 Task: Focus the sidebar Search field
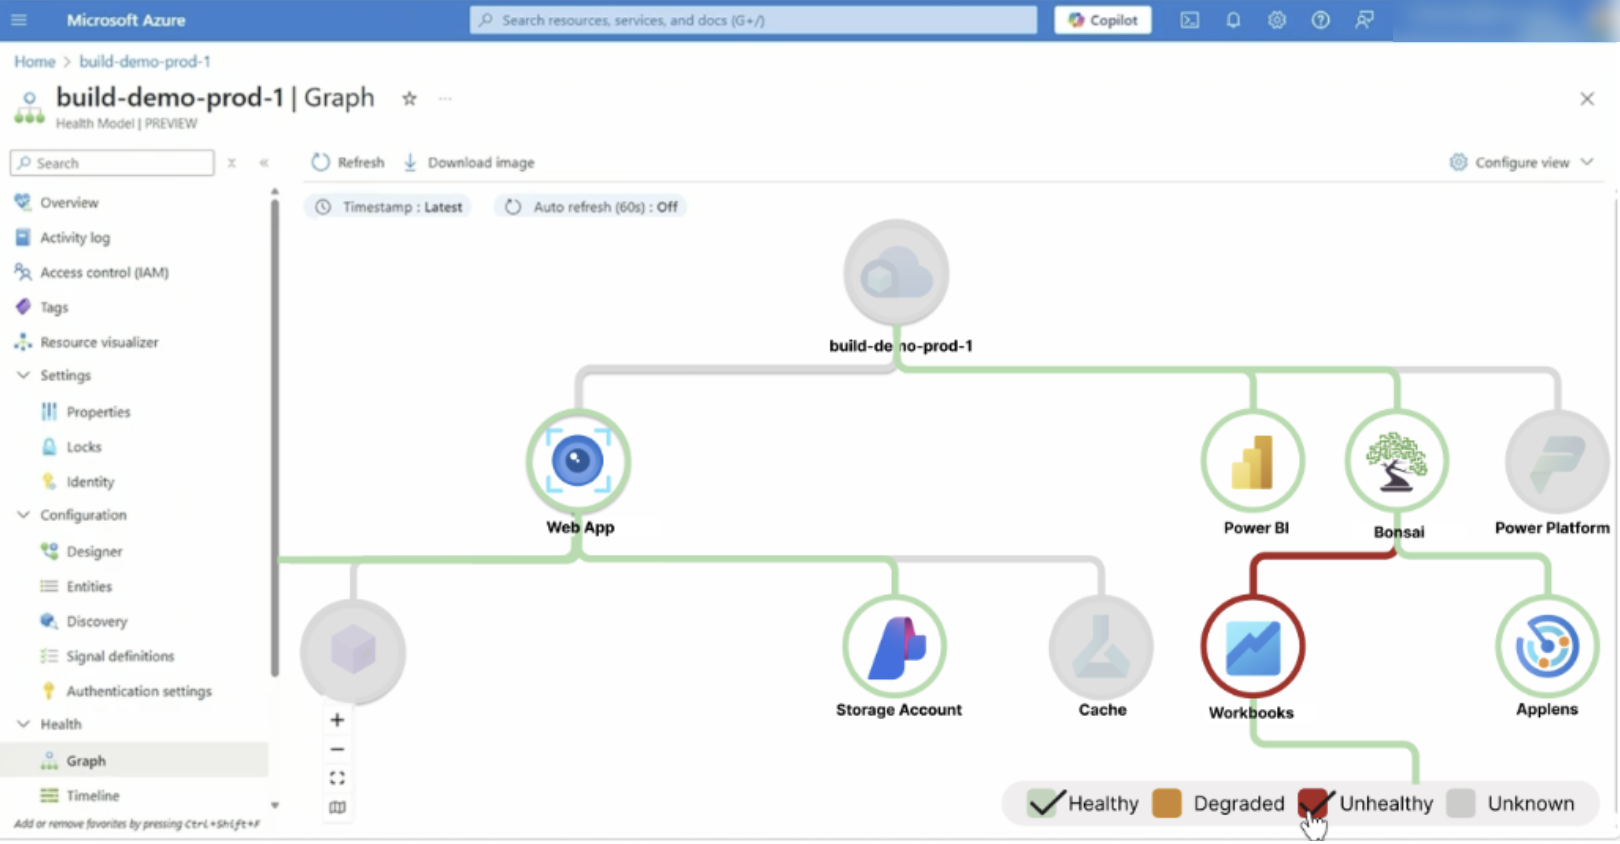pos(112,163)
